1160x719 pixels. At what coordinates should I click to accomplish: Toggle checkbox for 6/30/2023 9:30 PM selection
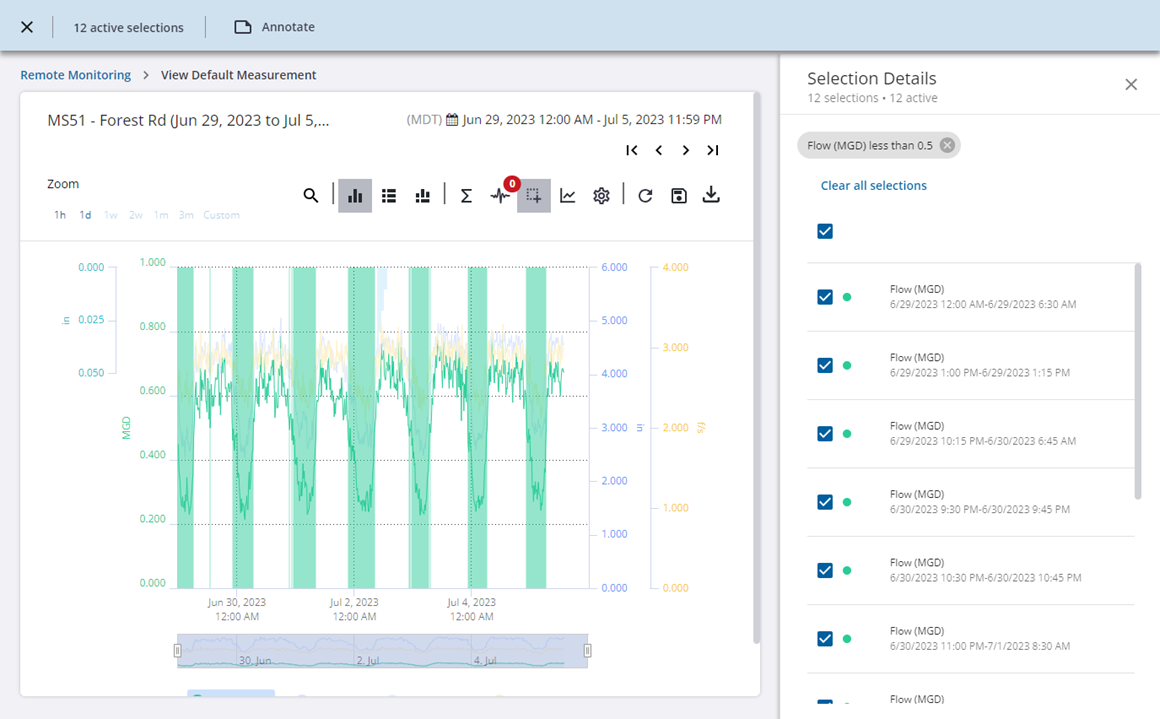point(825,502)
